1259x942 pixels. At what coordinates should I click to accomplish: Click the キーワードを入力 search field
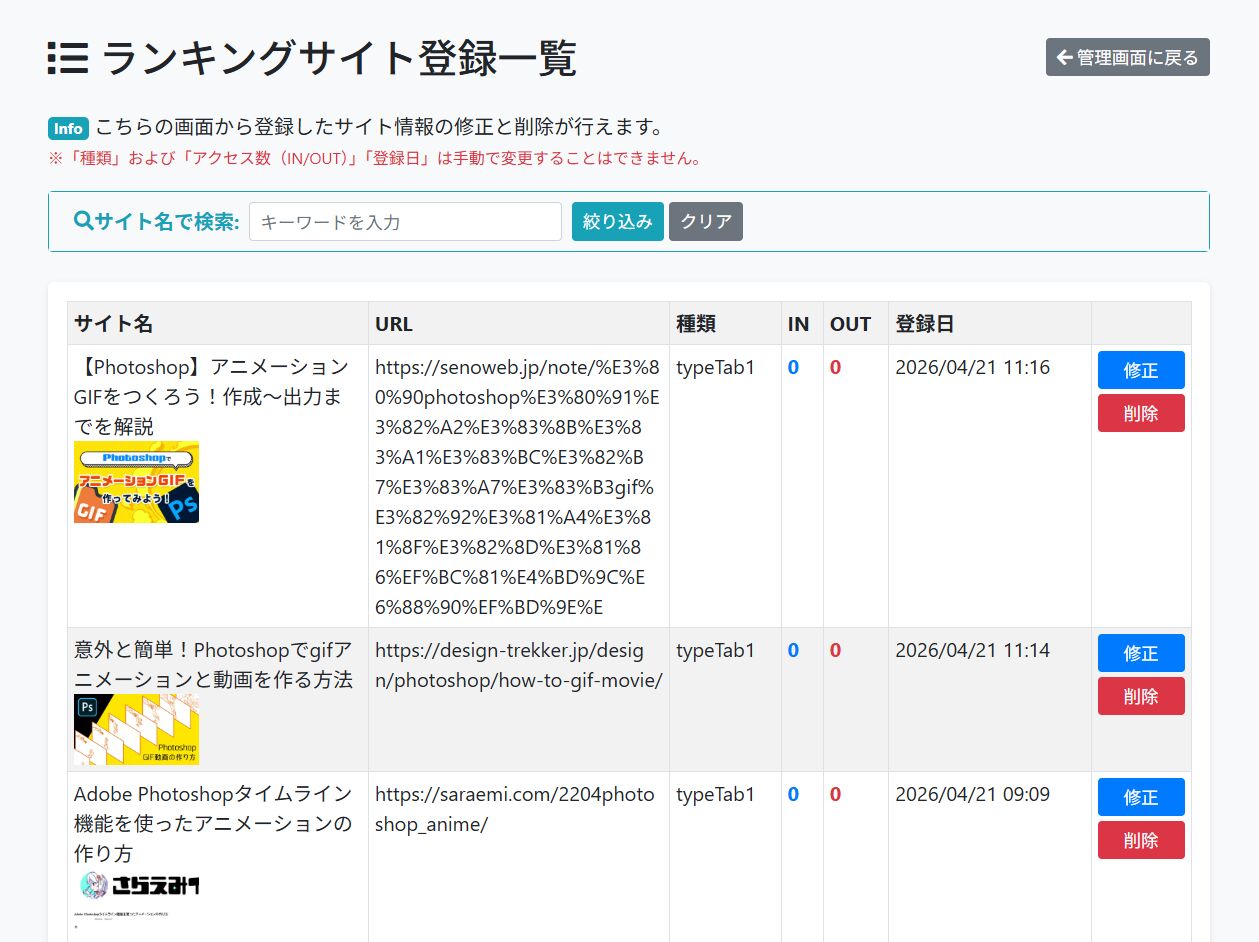coord(405,222)
